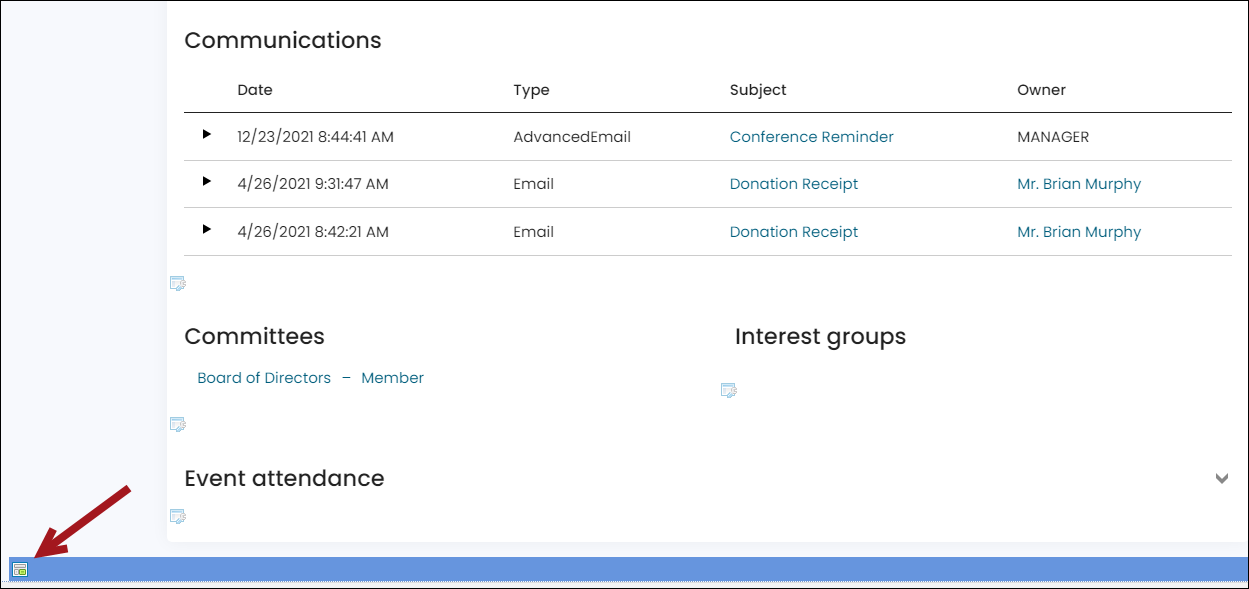Open the configure icon under Interest groups

(729, 390)
